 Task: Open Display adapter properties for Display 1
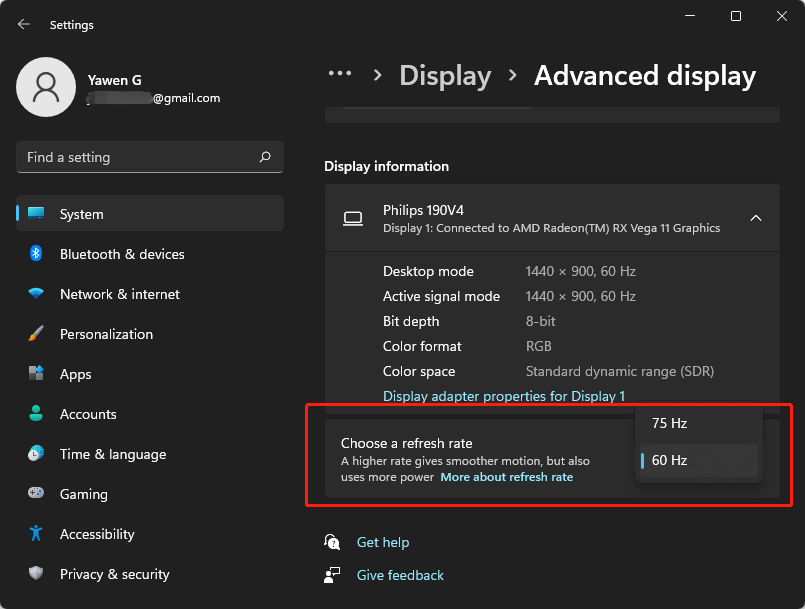click(504, 396)
